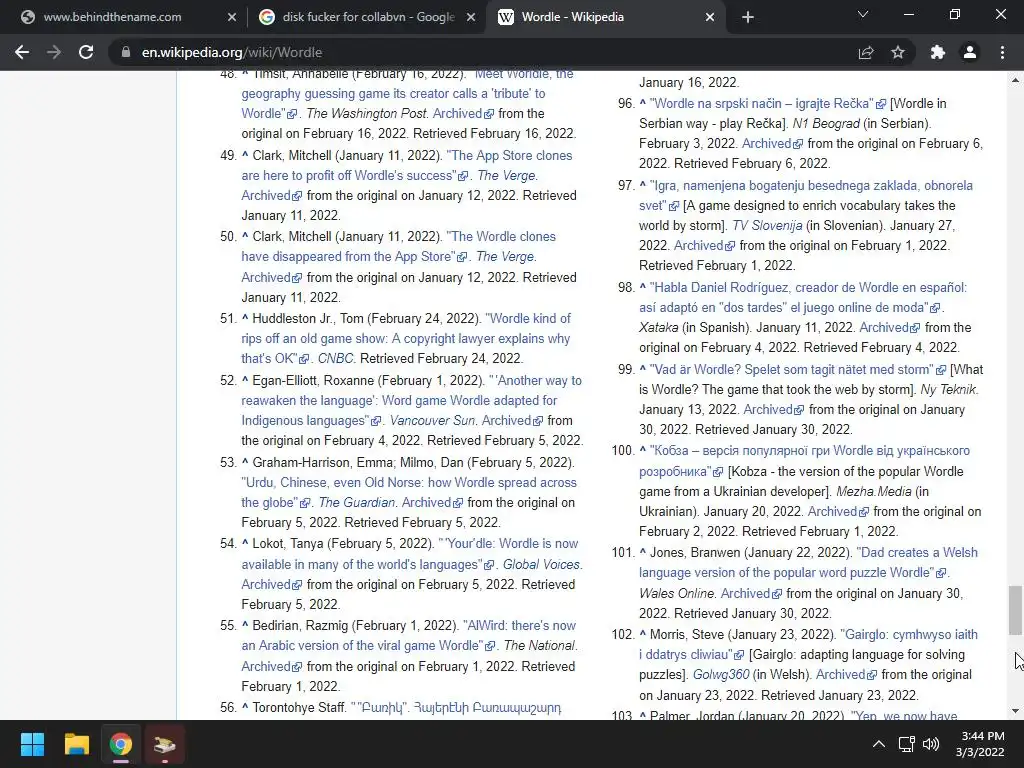Open File Explorer from taskbar
1024x768 pixels.
click(76, 744)
